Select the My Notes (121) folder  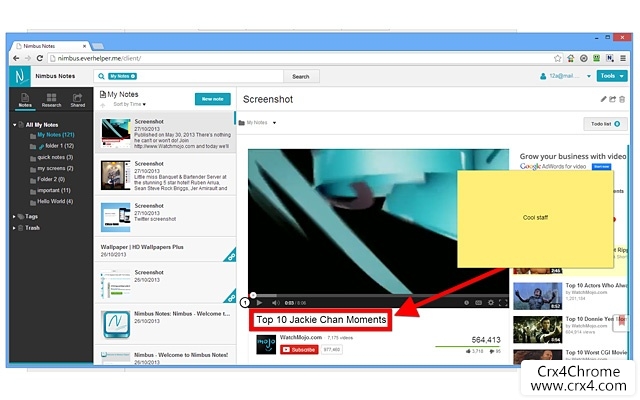[56, 135]
